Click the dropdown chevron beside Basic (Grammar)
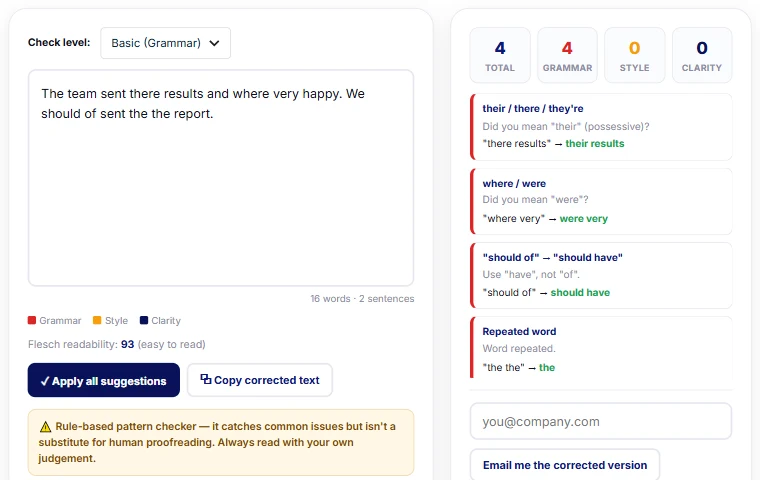 click(214, 43)
